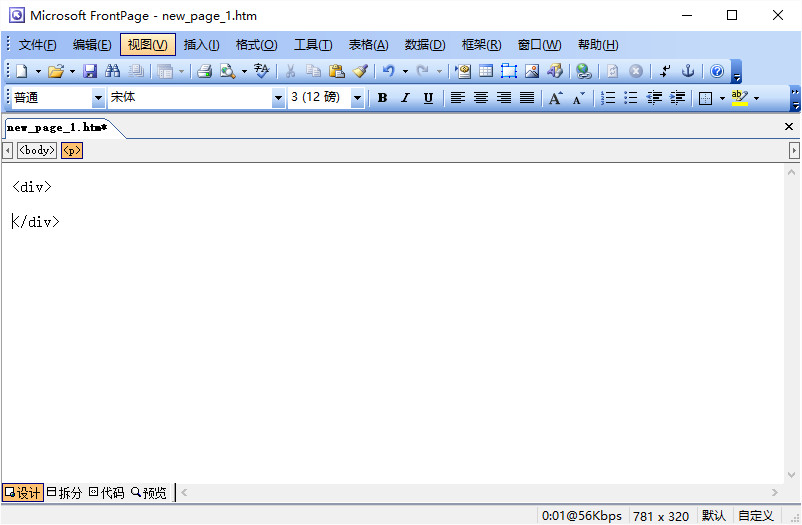Viewport: 802px width, 525px height.
Task: Align text left
Action: (x=457, y=98)
